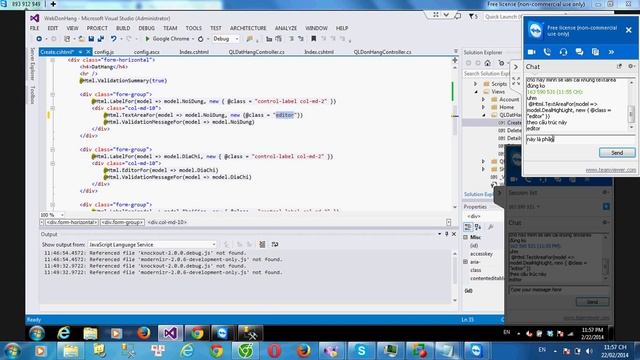Click the browser refresh icon in toolbar
Image resolution: width=640 pixels, height=360 pixels.
200,39
